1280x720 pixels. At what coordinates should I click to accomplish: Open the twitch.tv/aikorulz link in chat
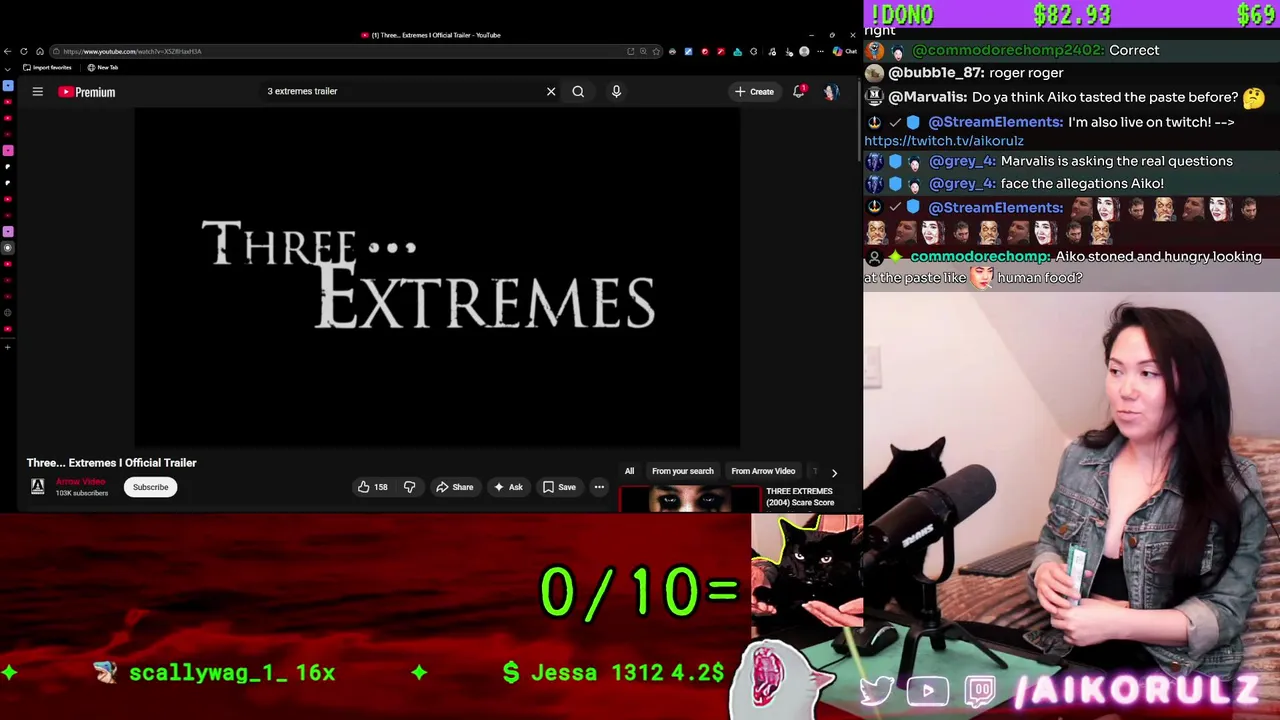point(944,141)
